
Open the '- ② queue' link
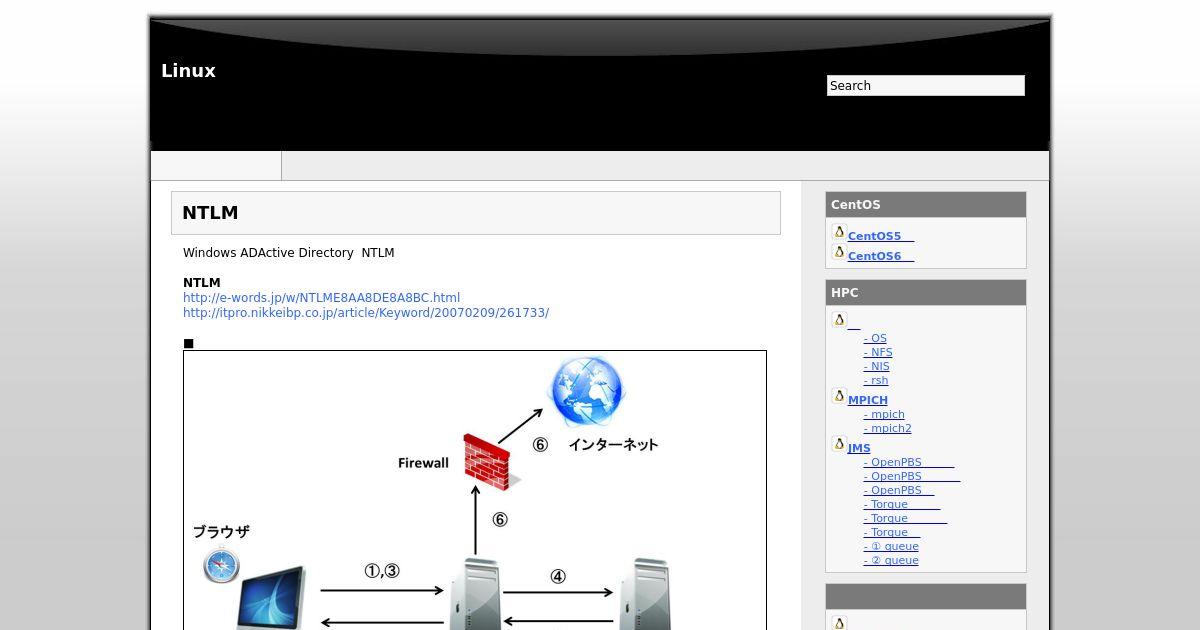coord(891,561)
